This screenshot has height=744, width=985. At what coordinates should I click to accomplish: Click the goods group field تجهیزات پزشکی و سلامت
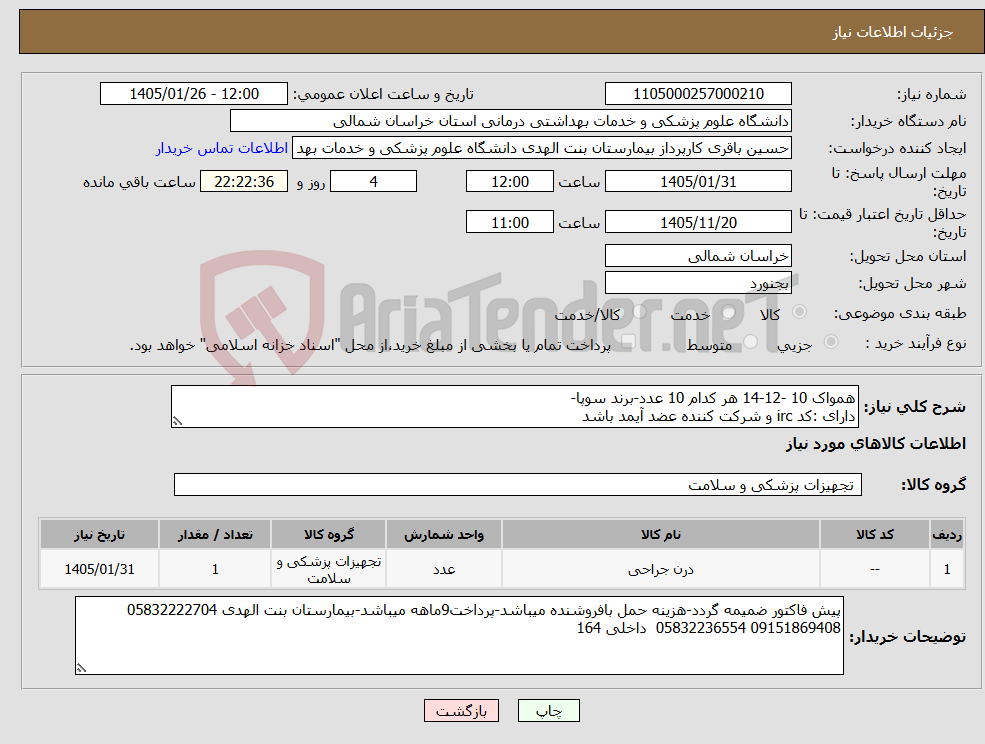[x=518, y=484]
